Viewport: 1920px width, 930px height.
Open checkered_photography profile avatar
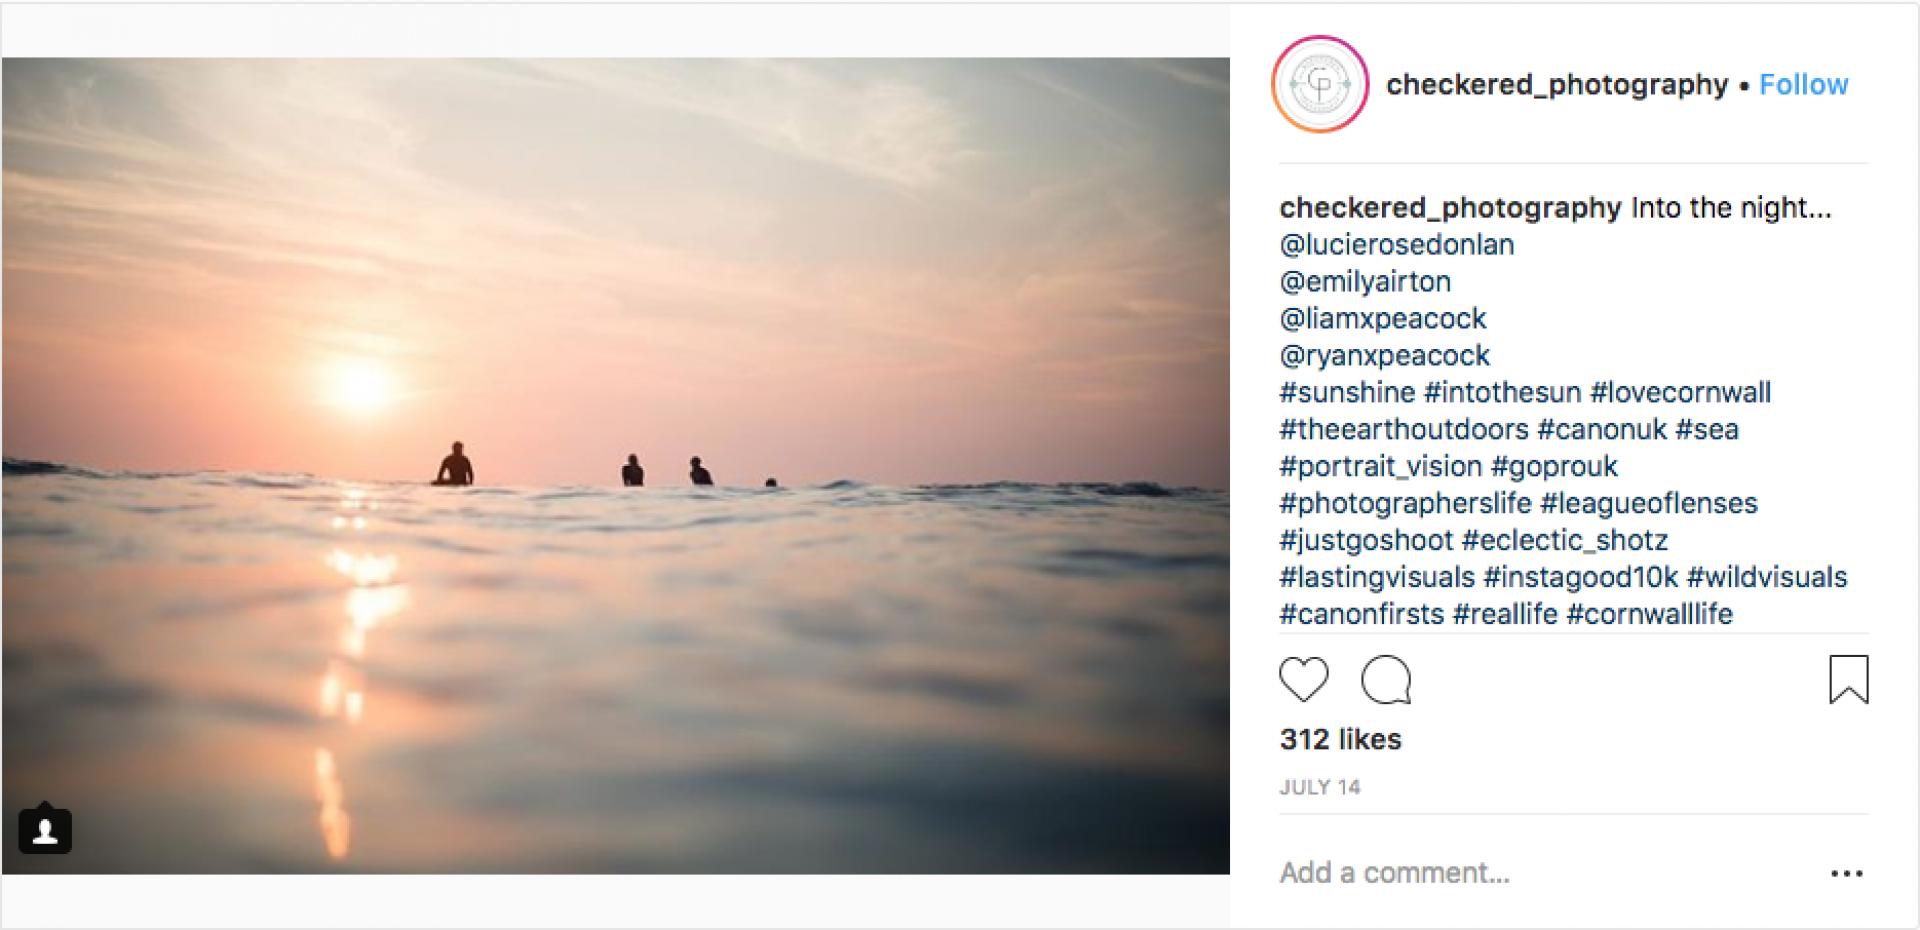tap(1319, 85)
